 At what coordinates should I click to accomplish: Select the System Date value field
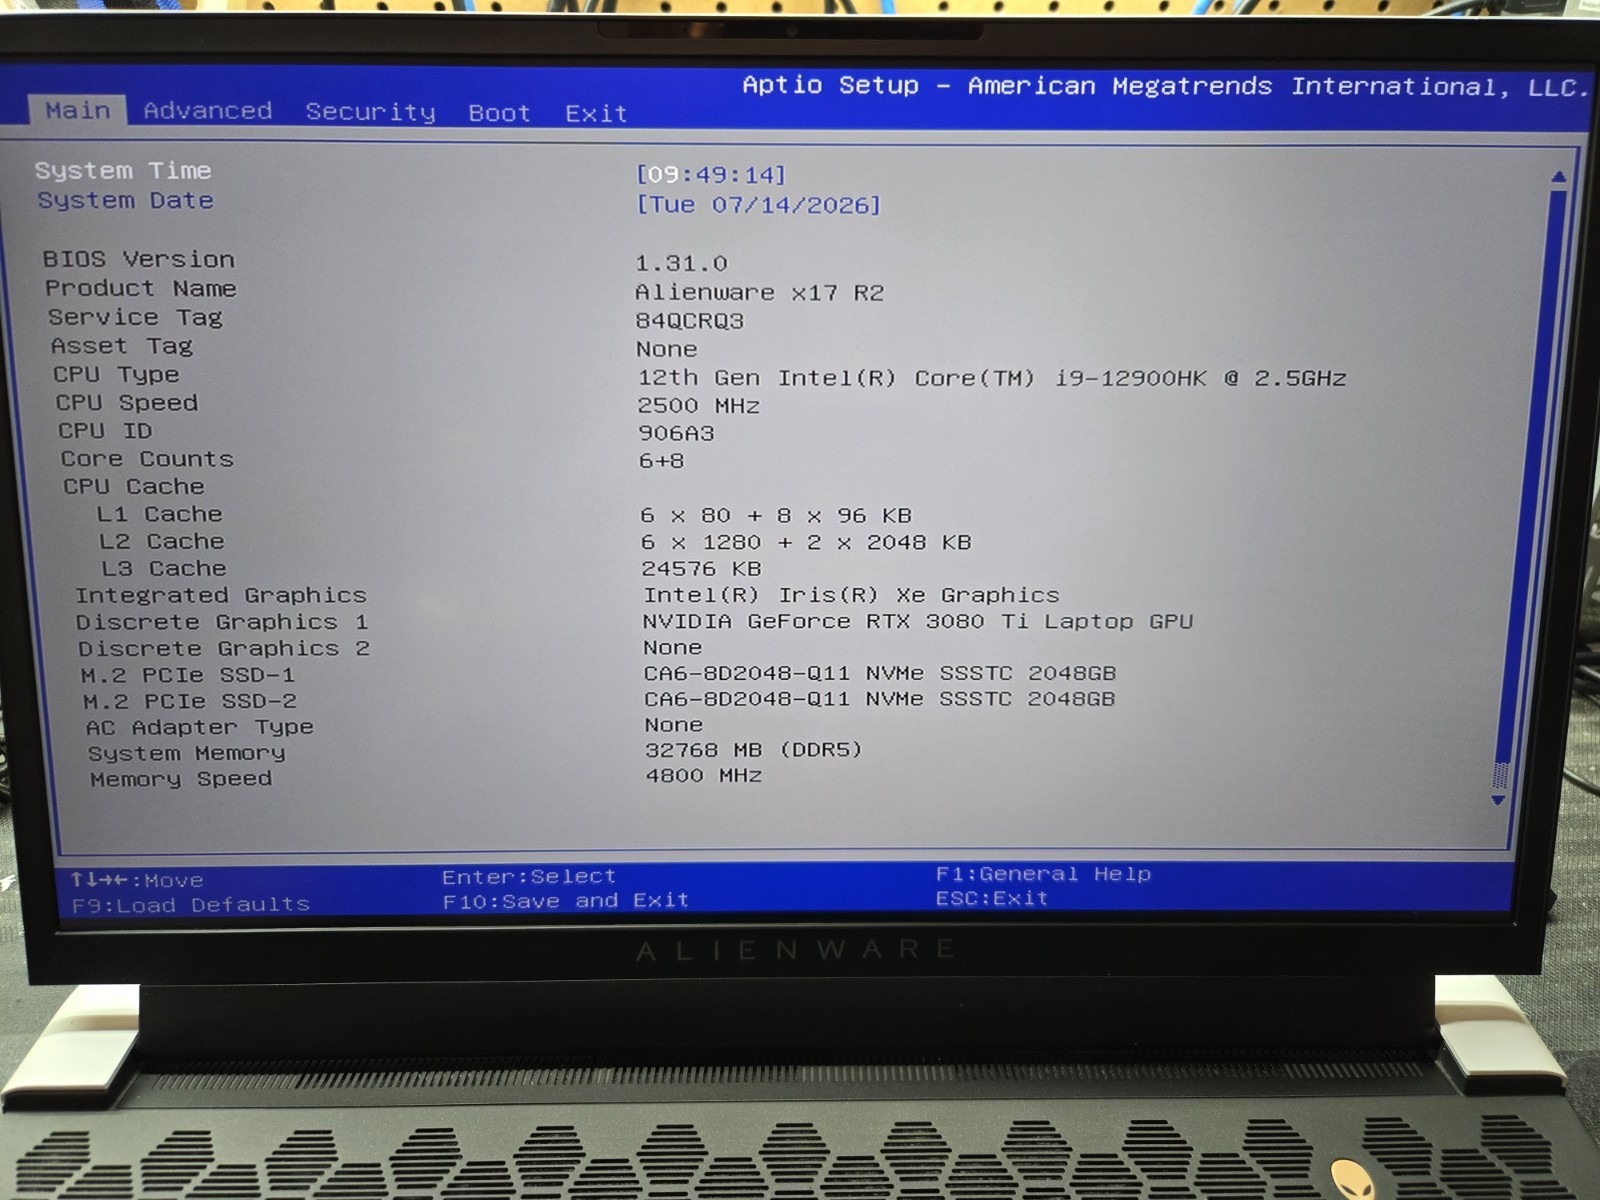click(x=759, y=205)
